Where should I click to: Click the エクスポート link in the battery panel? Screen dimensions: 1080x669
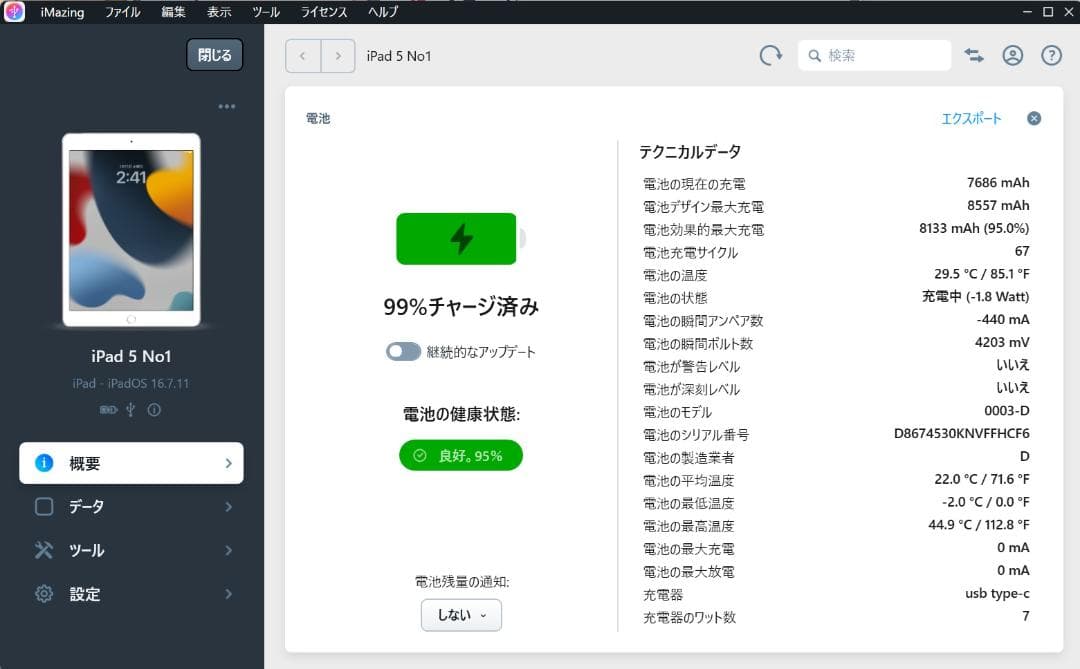pyautogui.click(x=972, y=118)
